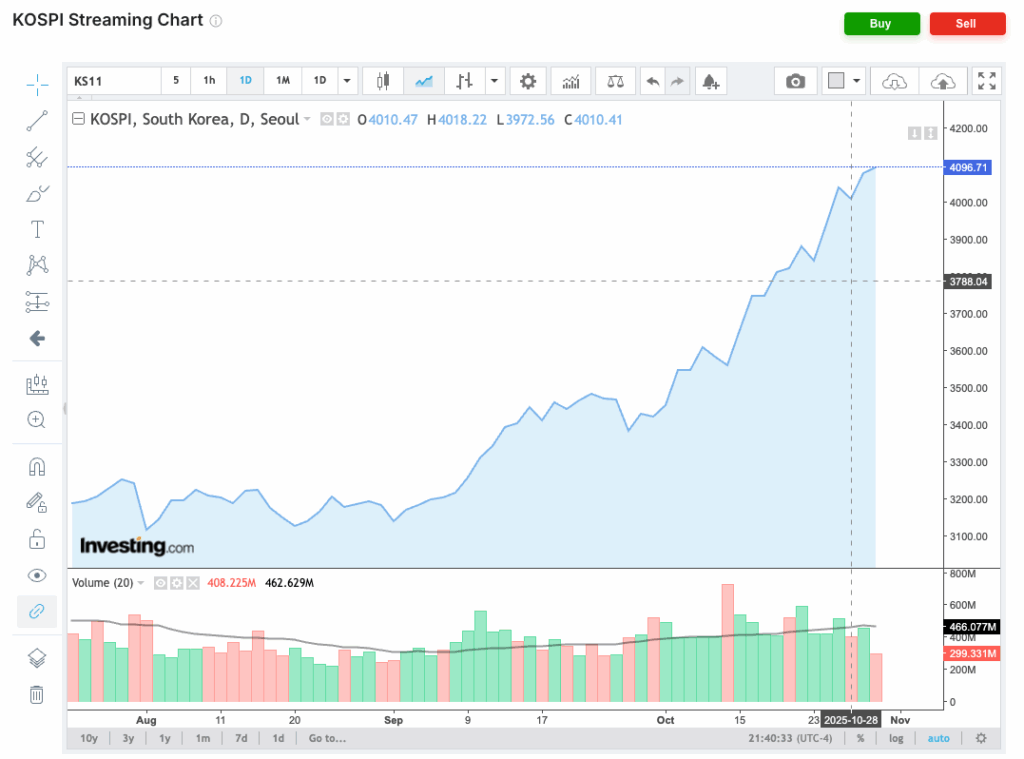1024x759 pixels.
Task: Switch the chart to candlestick style
Action: pyautogui.click(x=382, y=81)
